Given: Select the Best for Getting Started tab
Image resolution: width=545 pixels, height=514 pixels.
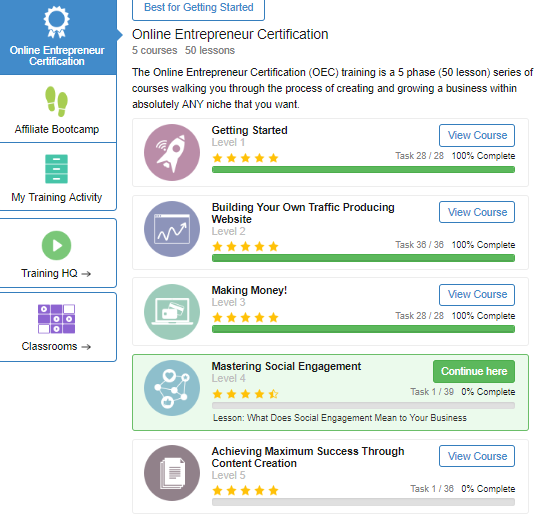Looking at the screenshot, I should coord(198,8).
